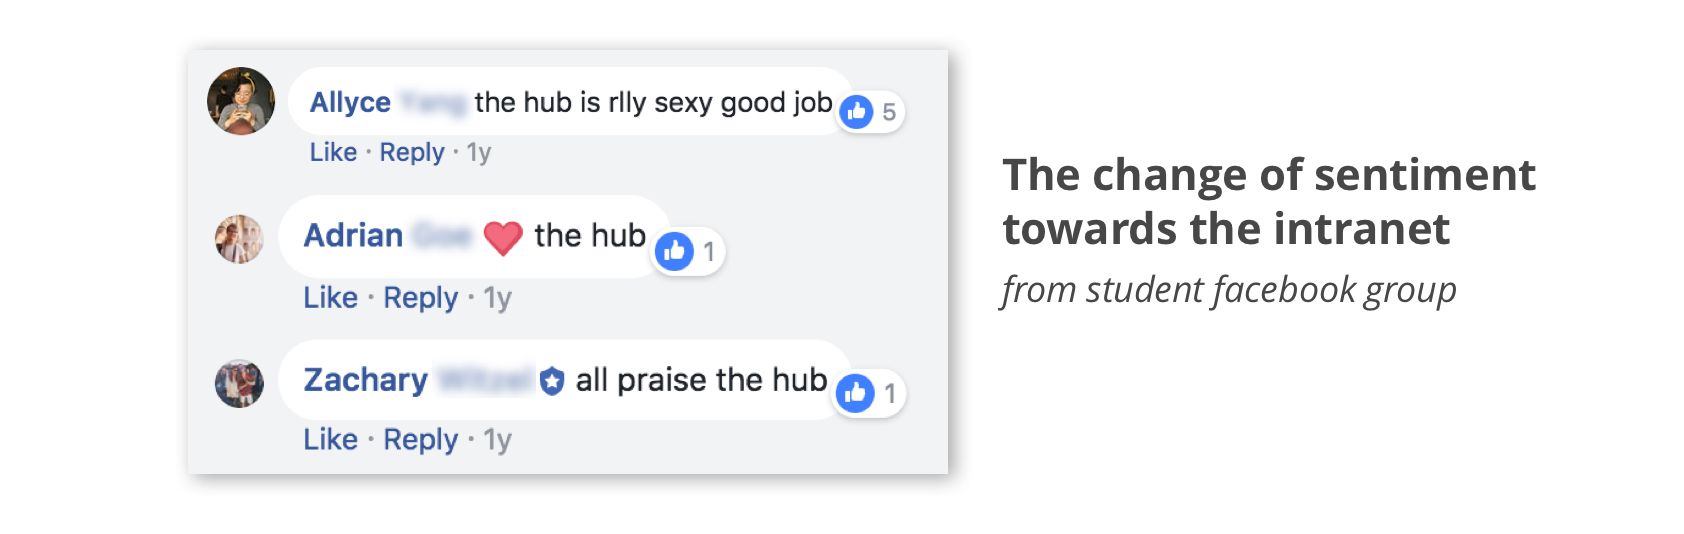Click the red heart emoji in Adrian's comment
The width and height of the screenshot is (1684, 534).
coord(503,237)
